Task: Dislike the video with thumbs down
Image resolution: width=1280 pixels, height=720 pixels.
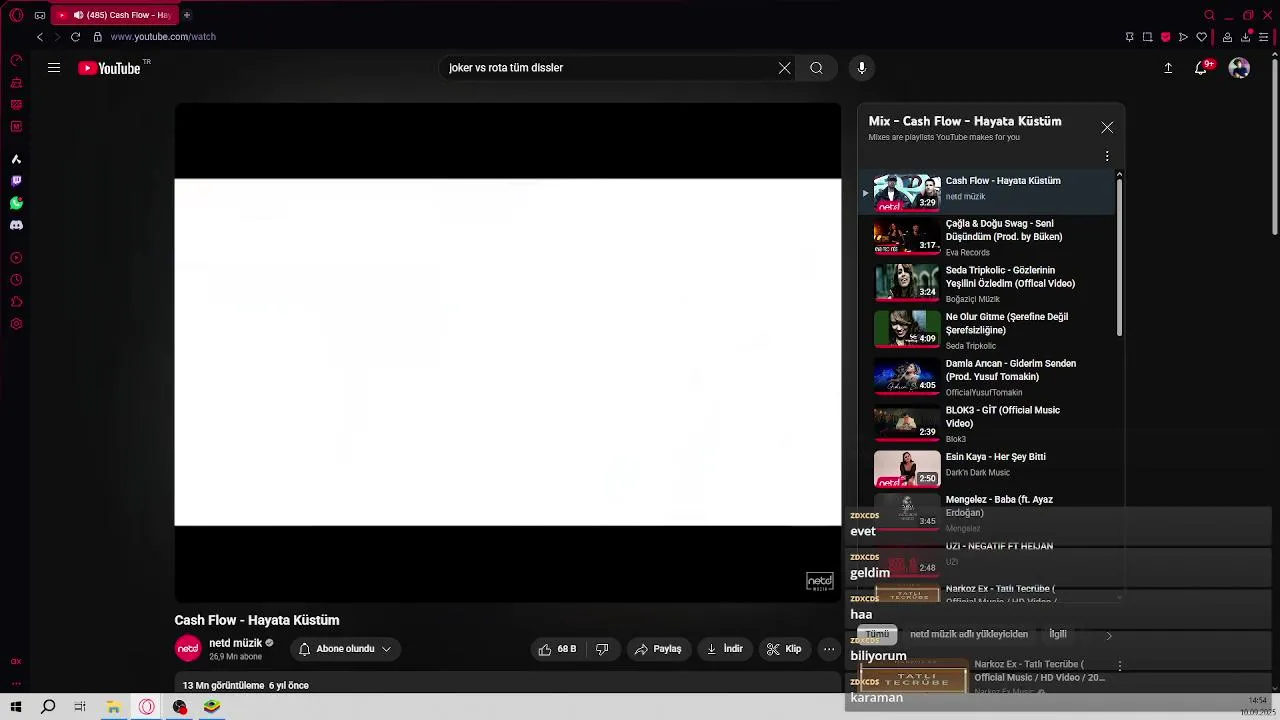Action: click(x=602, y=649)
